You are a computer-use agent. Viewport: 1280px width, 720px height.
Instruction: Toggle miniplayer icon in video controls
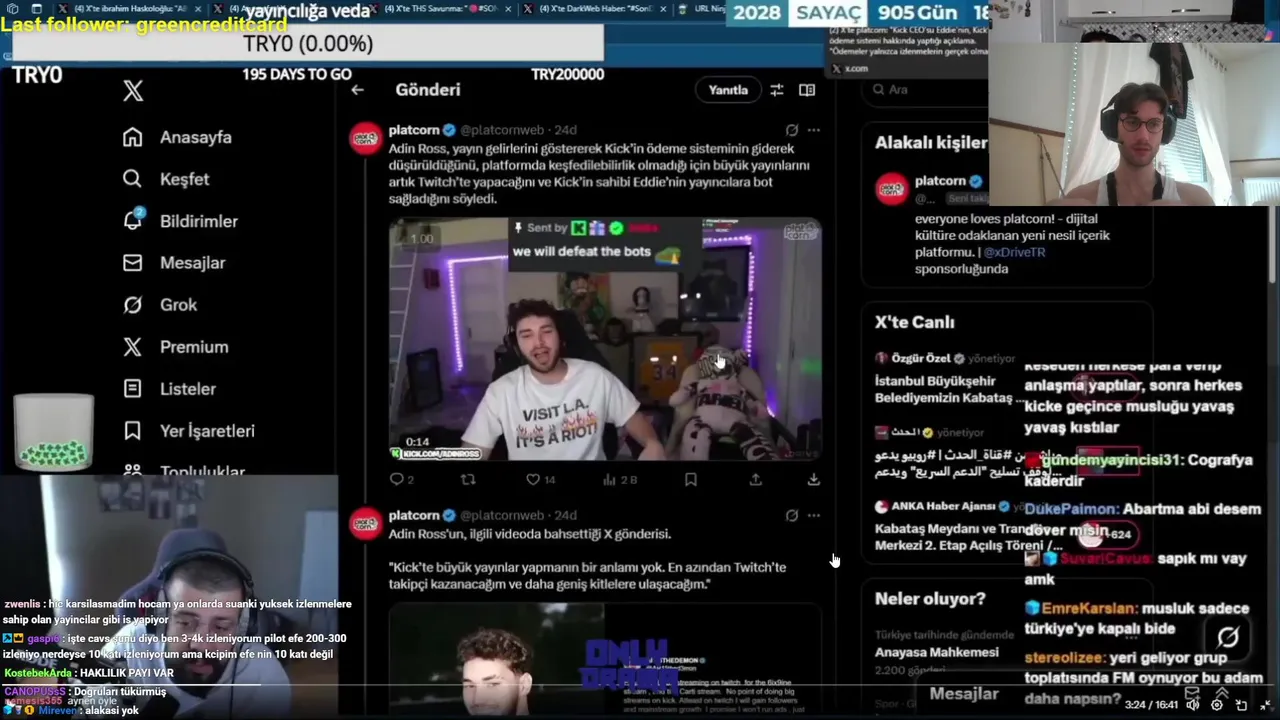pyautogui.click(x=1241, y=705)
